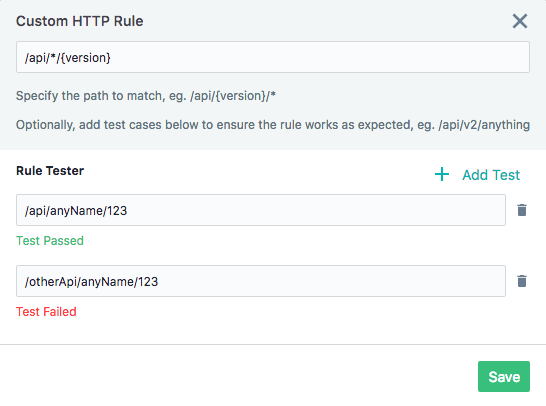Click the /api/v2/anything example text
This screenshot has width=546, height=406.
[484, 125]
